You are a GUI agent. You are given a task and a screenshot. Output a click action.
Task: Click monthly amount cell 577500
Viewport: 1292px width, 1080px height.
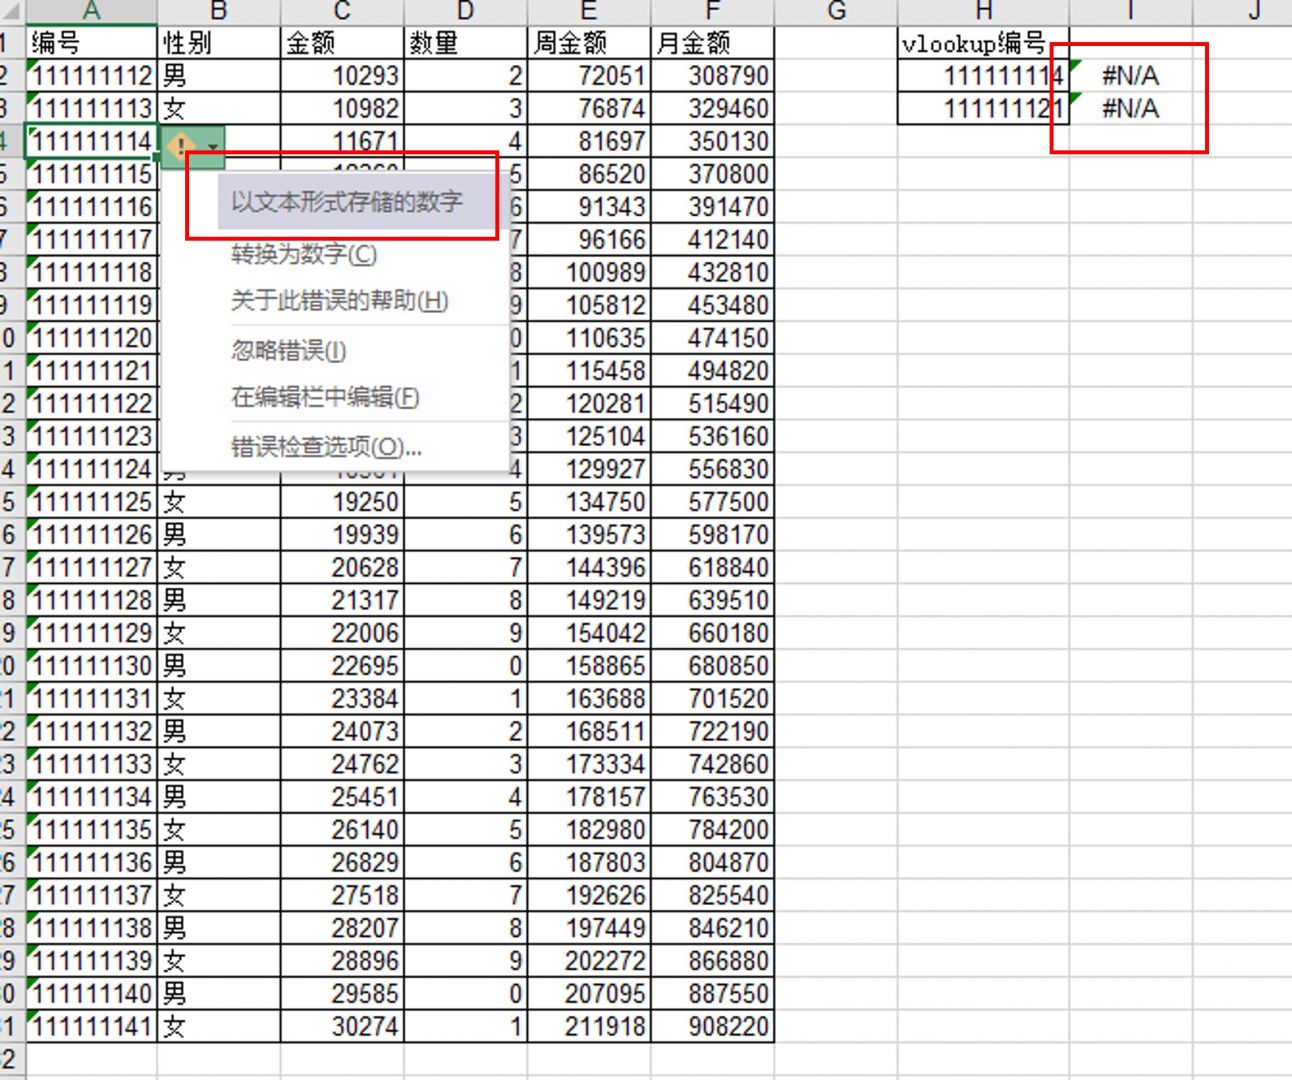pos(712,502)
